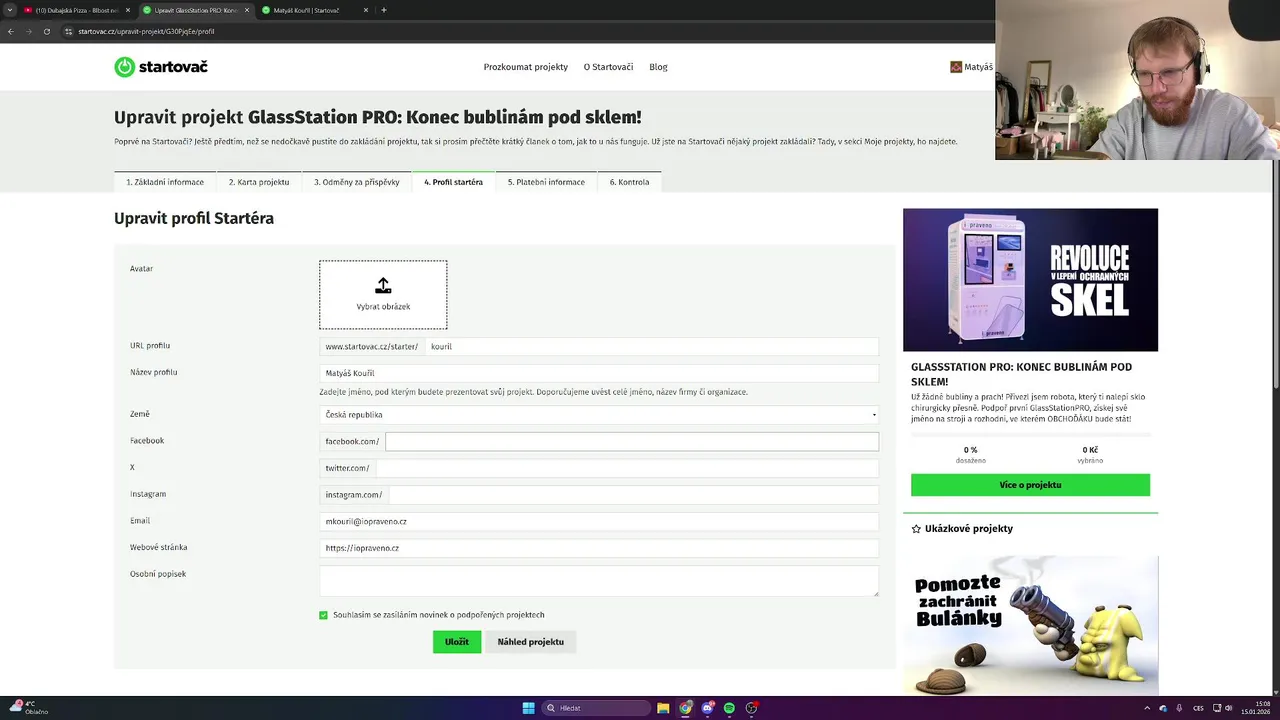1280x720 pixels.
Task: Click the browser back arrow
Action: coord(11,31)
